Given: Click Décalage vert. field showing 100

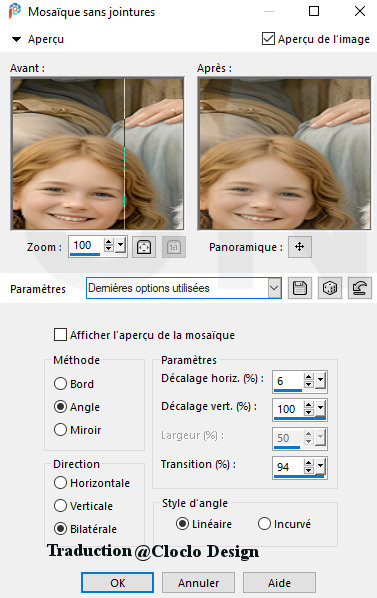Looking at the screenshot, I should point(288,409).
